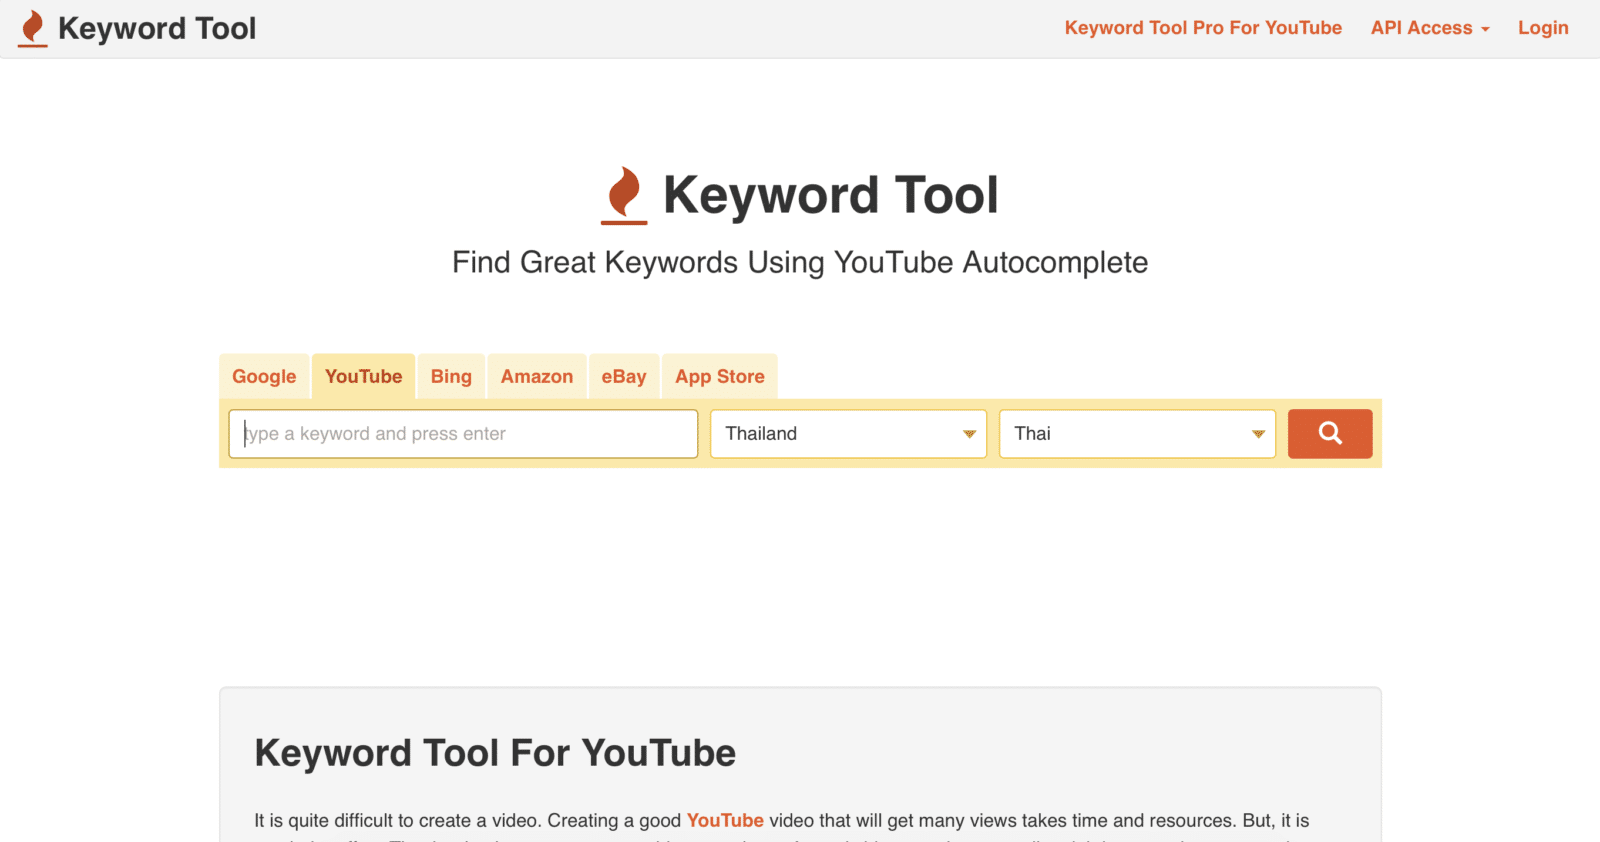The image size is (1600, 842).
Task: Switch to the Bing tab
Action: (451, 377)
